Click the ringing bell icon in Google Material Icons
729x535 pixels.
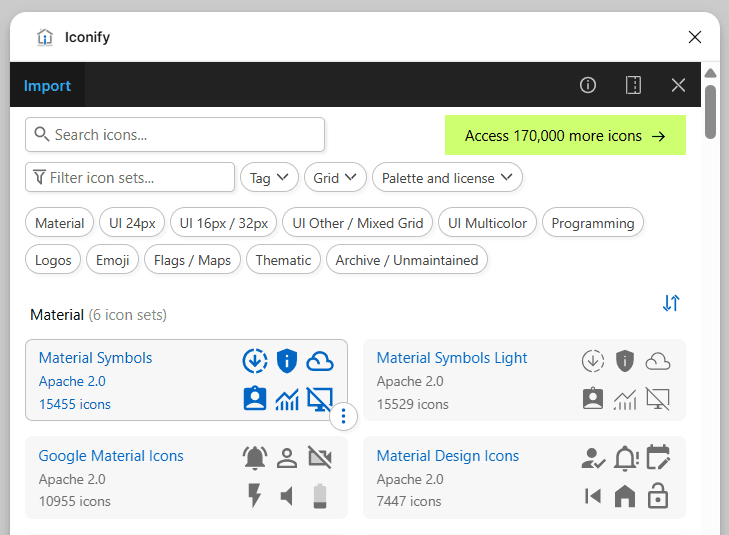pos(255,457)
